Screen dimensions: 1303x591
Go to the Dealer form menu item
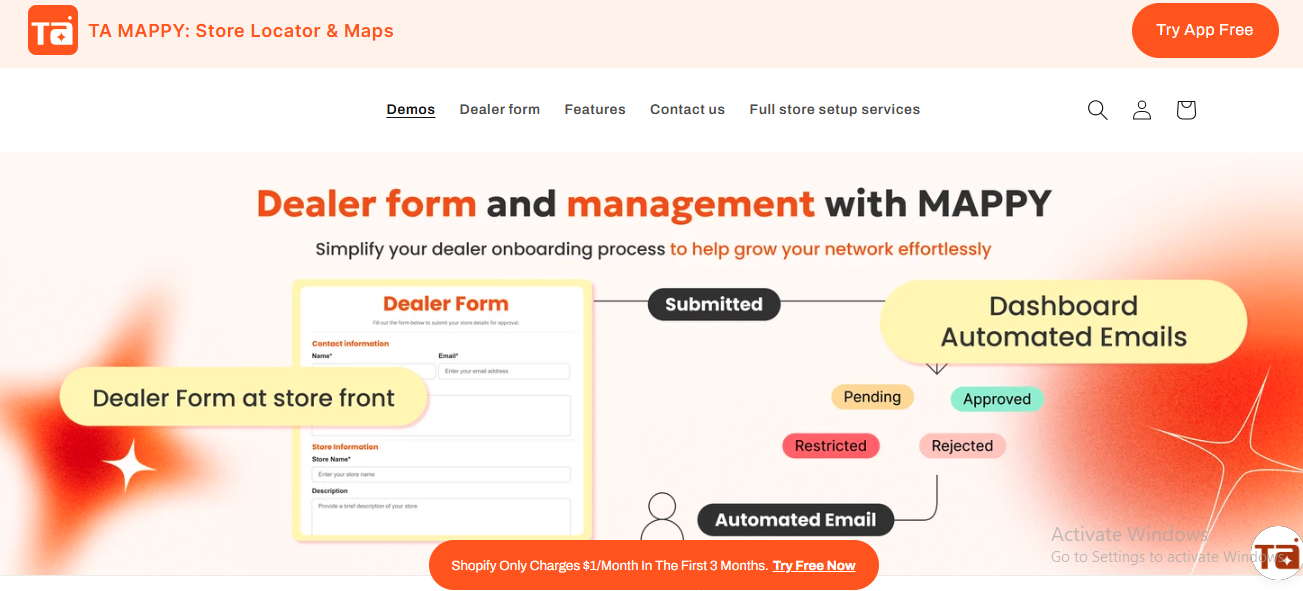(500, 110)
